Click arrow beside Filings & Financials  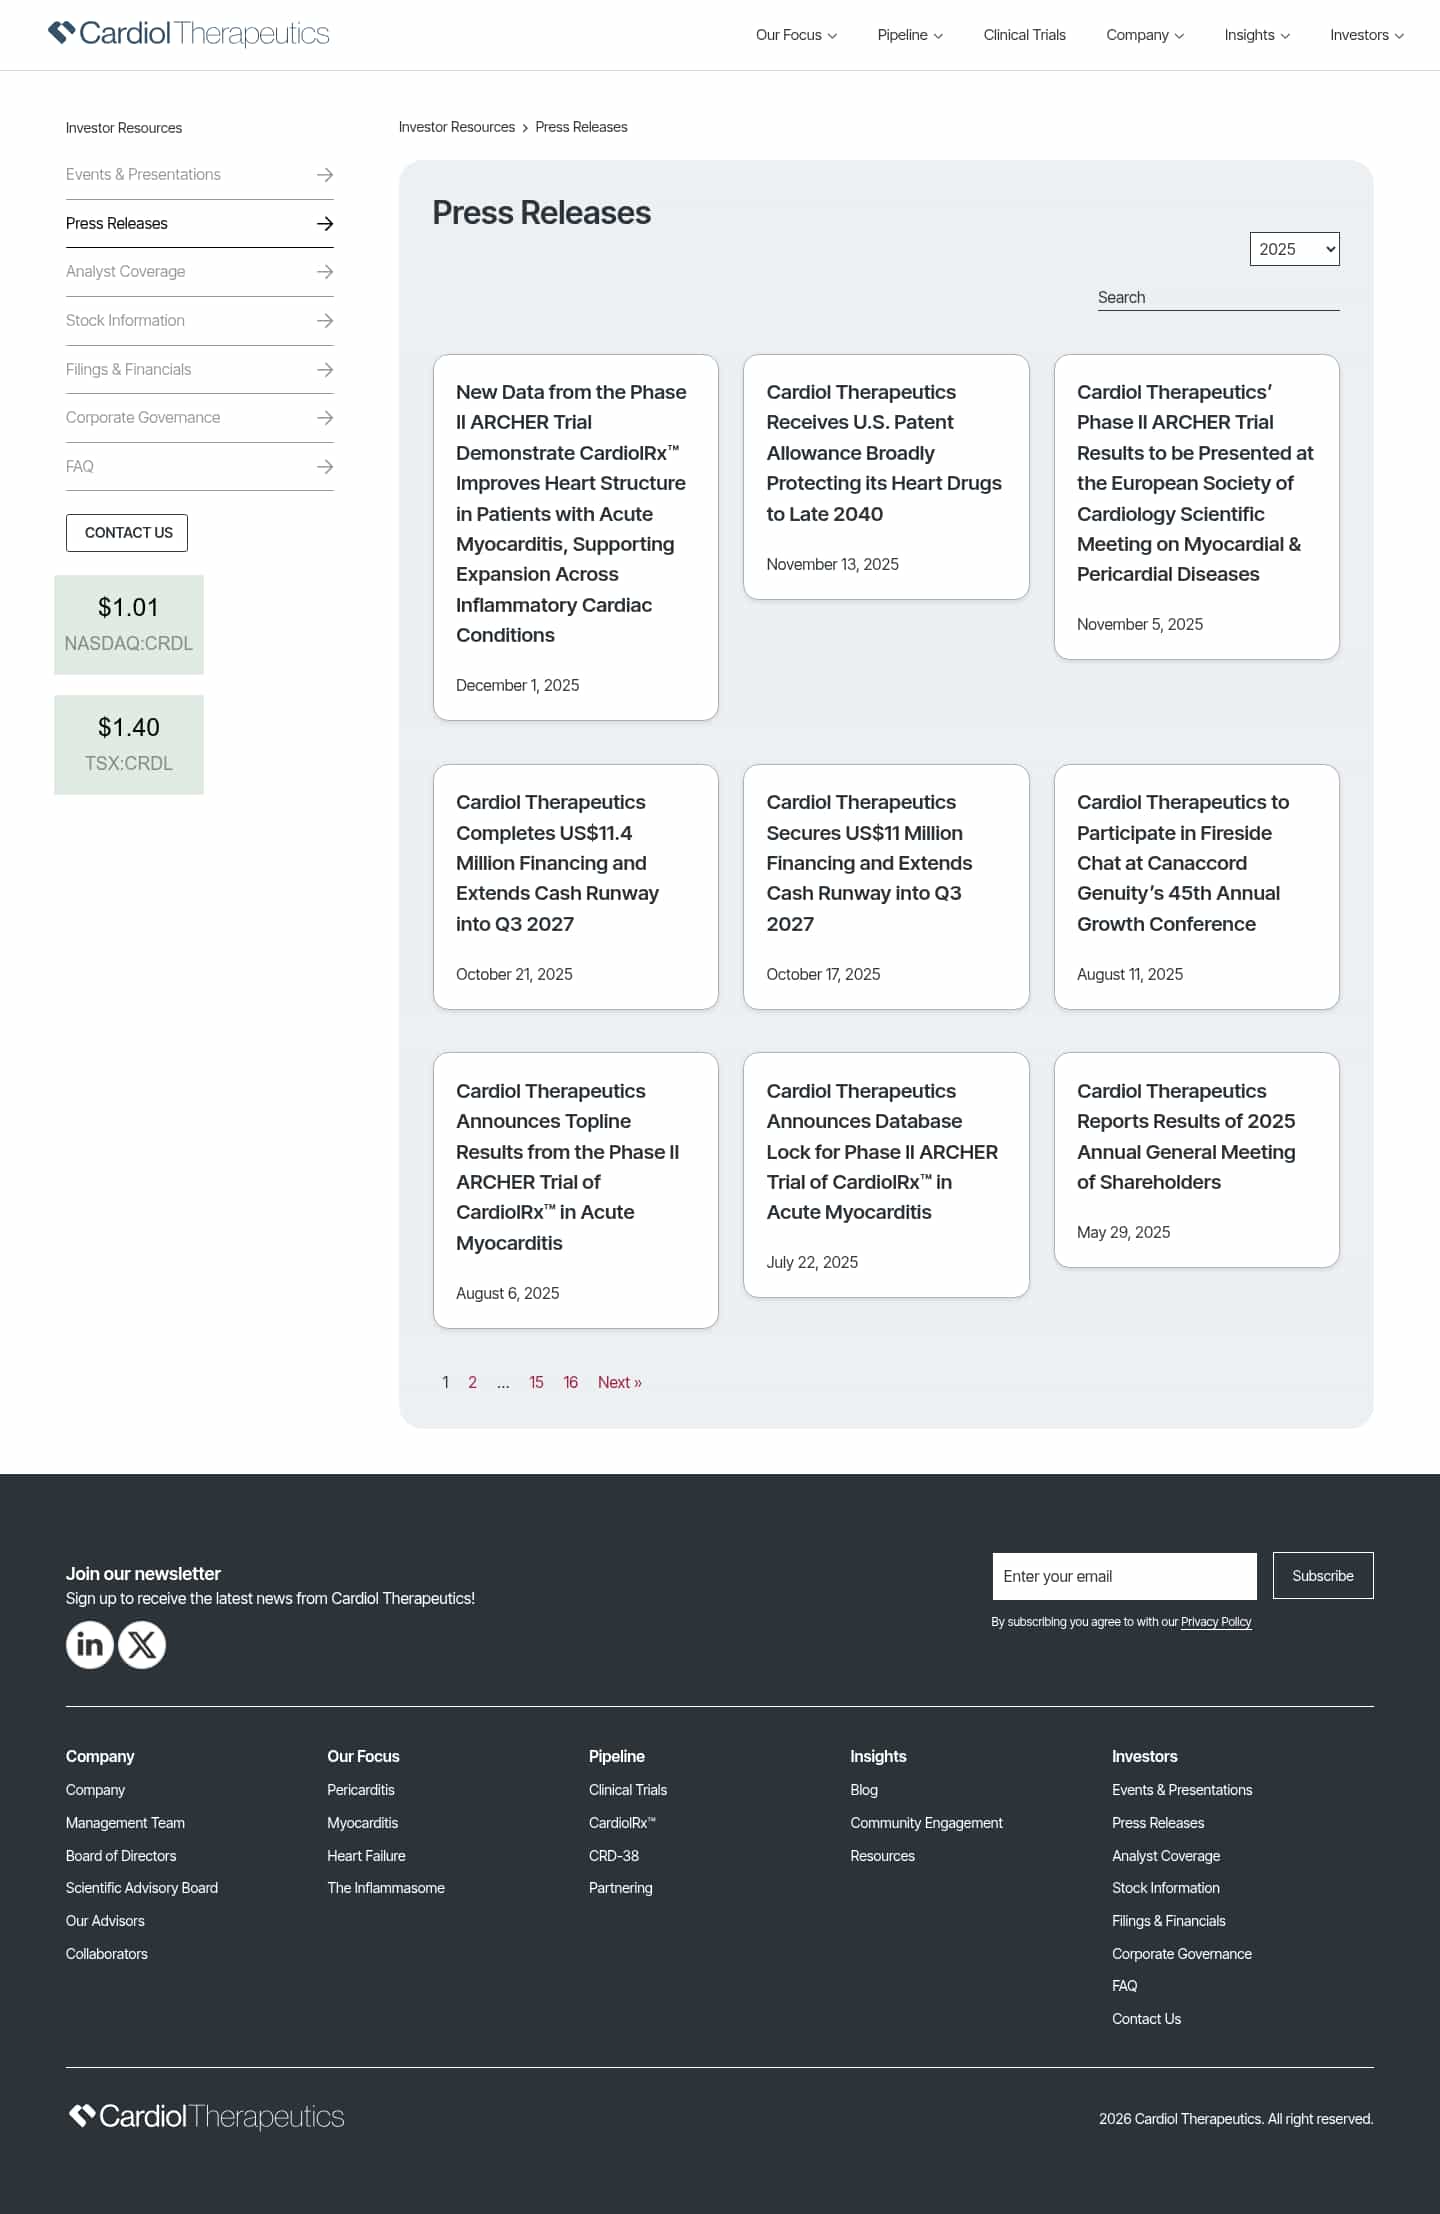point(325,370)
